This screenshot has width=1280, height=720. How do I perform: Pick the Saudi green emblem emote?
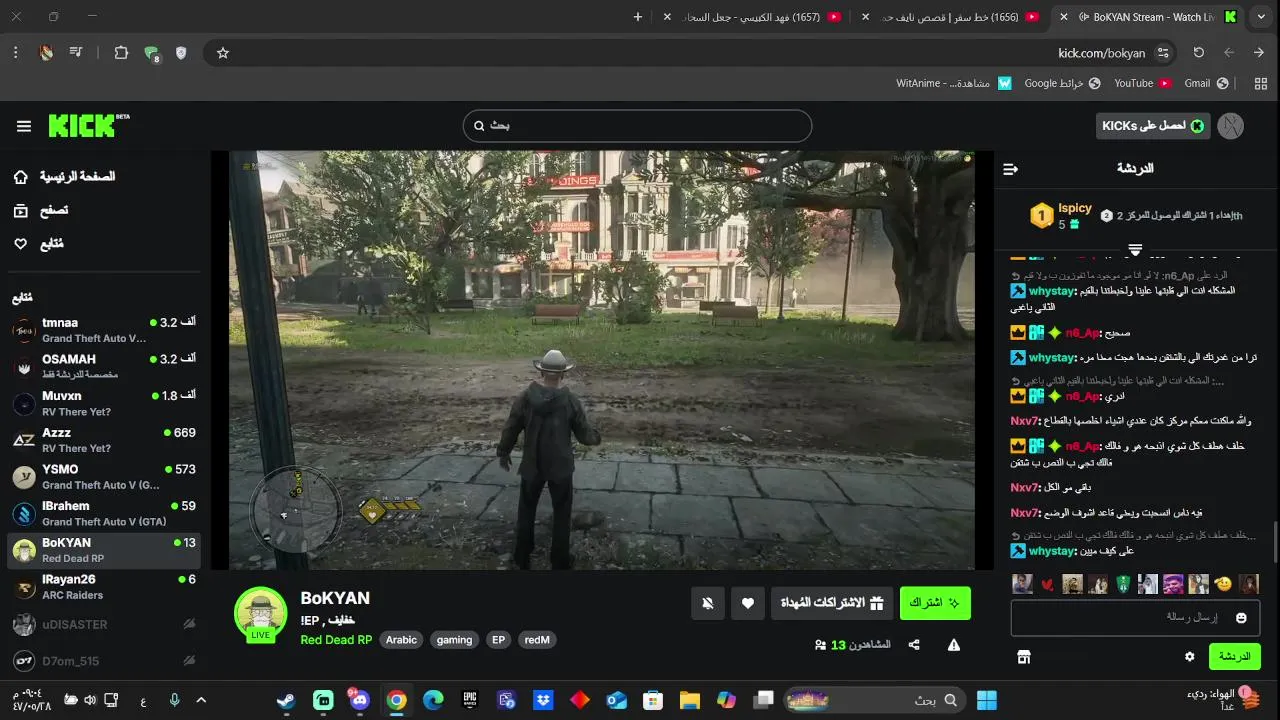point(1122,584)
